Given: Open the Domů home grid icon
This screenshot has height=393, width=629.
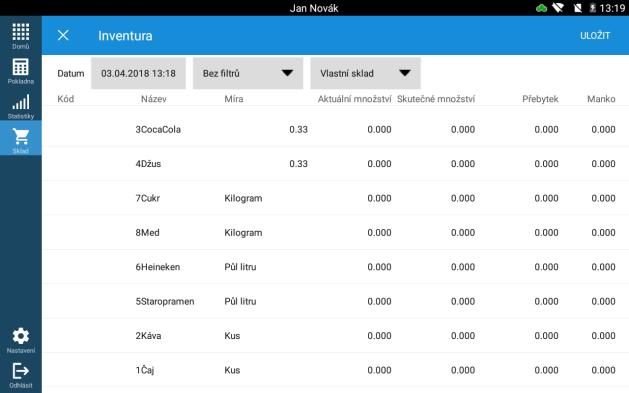Looking at the screenshot, I should tap(20, 32).
